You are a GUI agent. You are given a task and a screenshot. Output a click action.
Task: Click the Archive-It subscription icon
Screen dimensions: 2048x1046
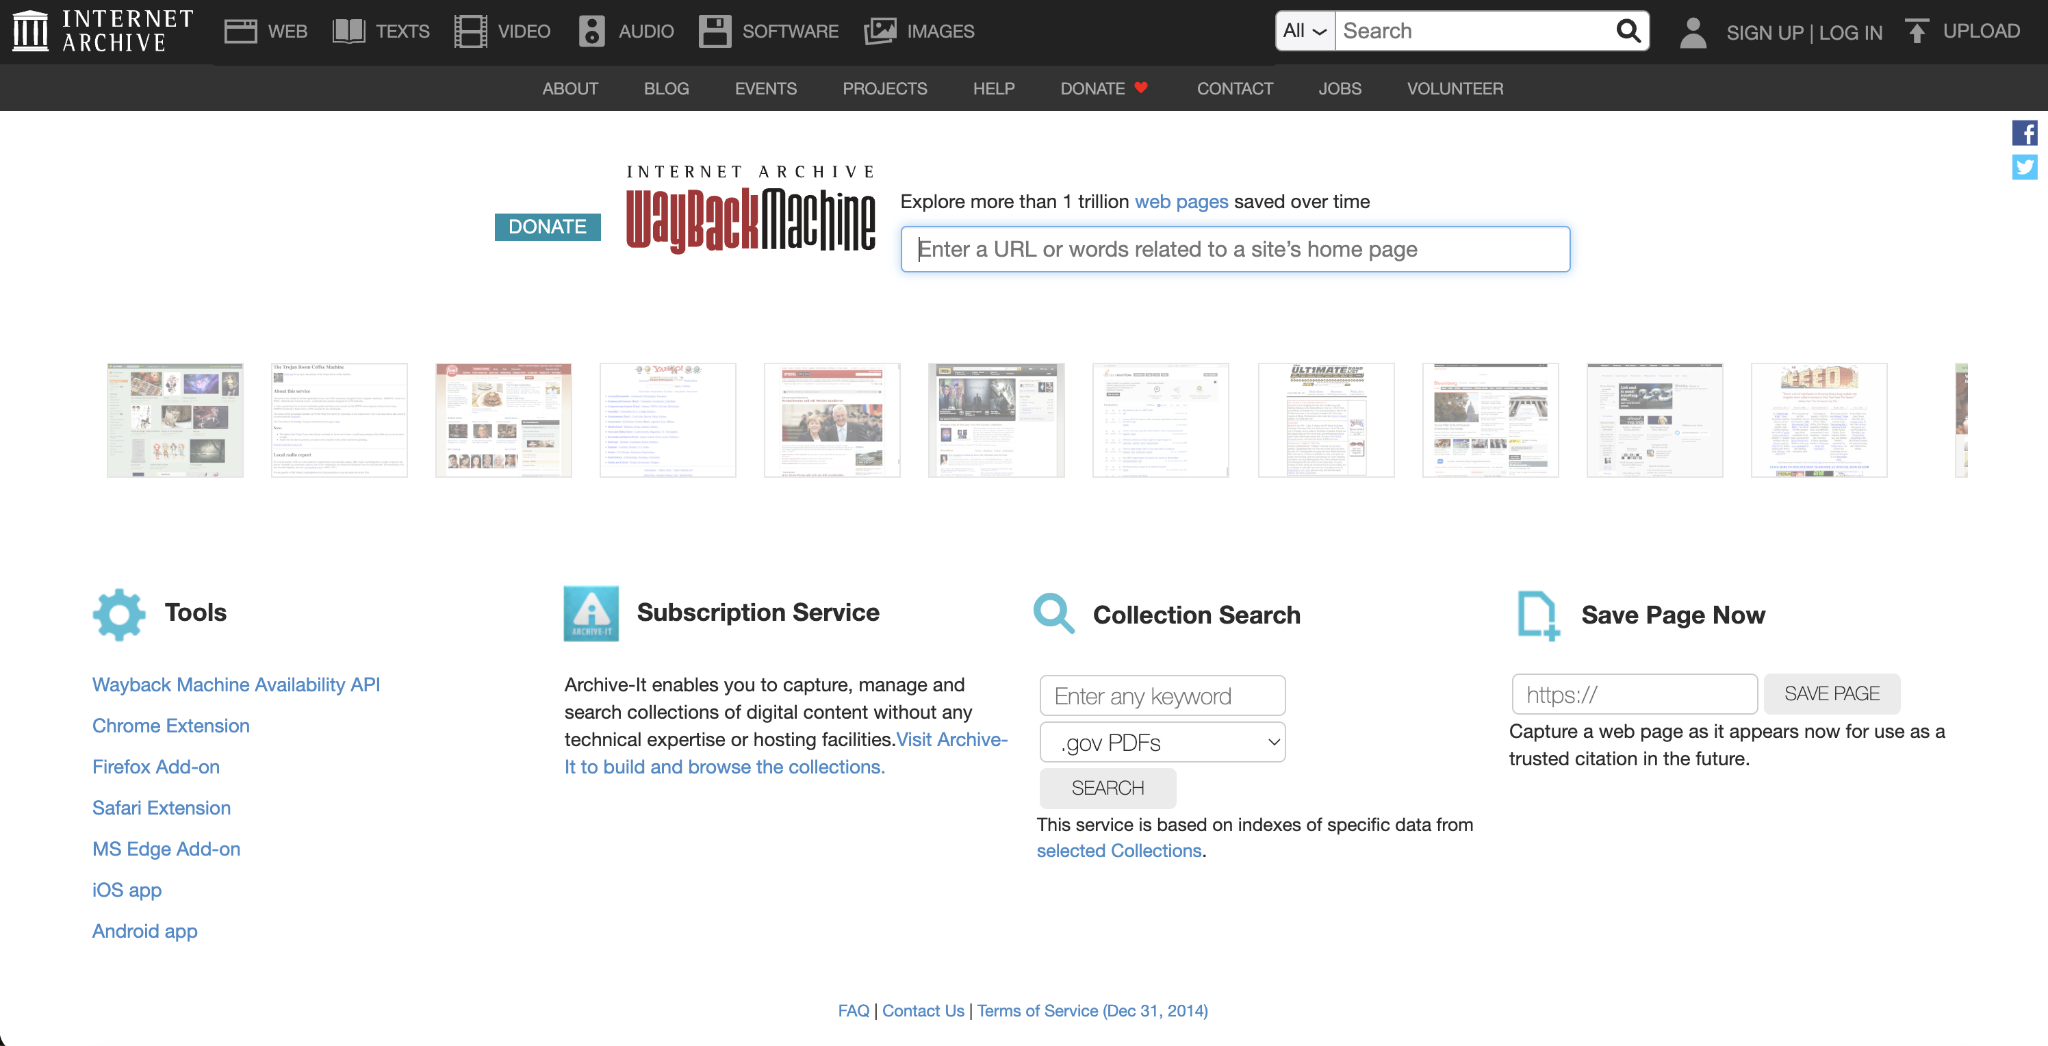(x=591, y=613)
